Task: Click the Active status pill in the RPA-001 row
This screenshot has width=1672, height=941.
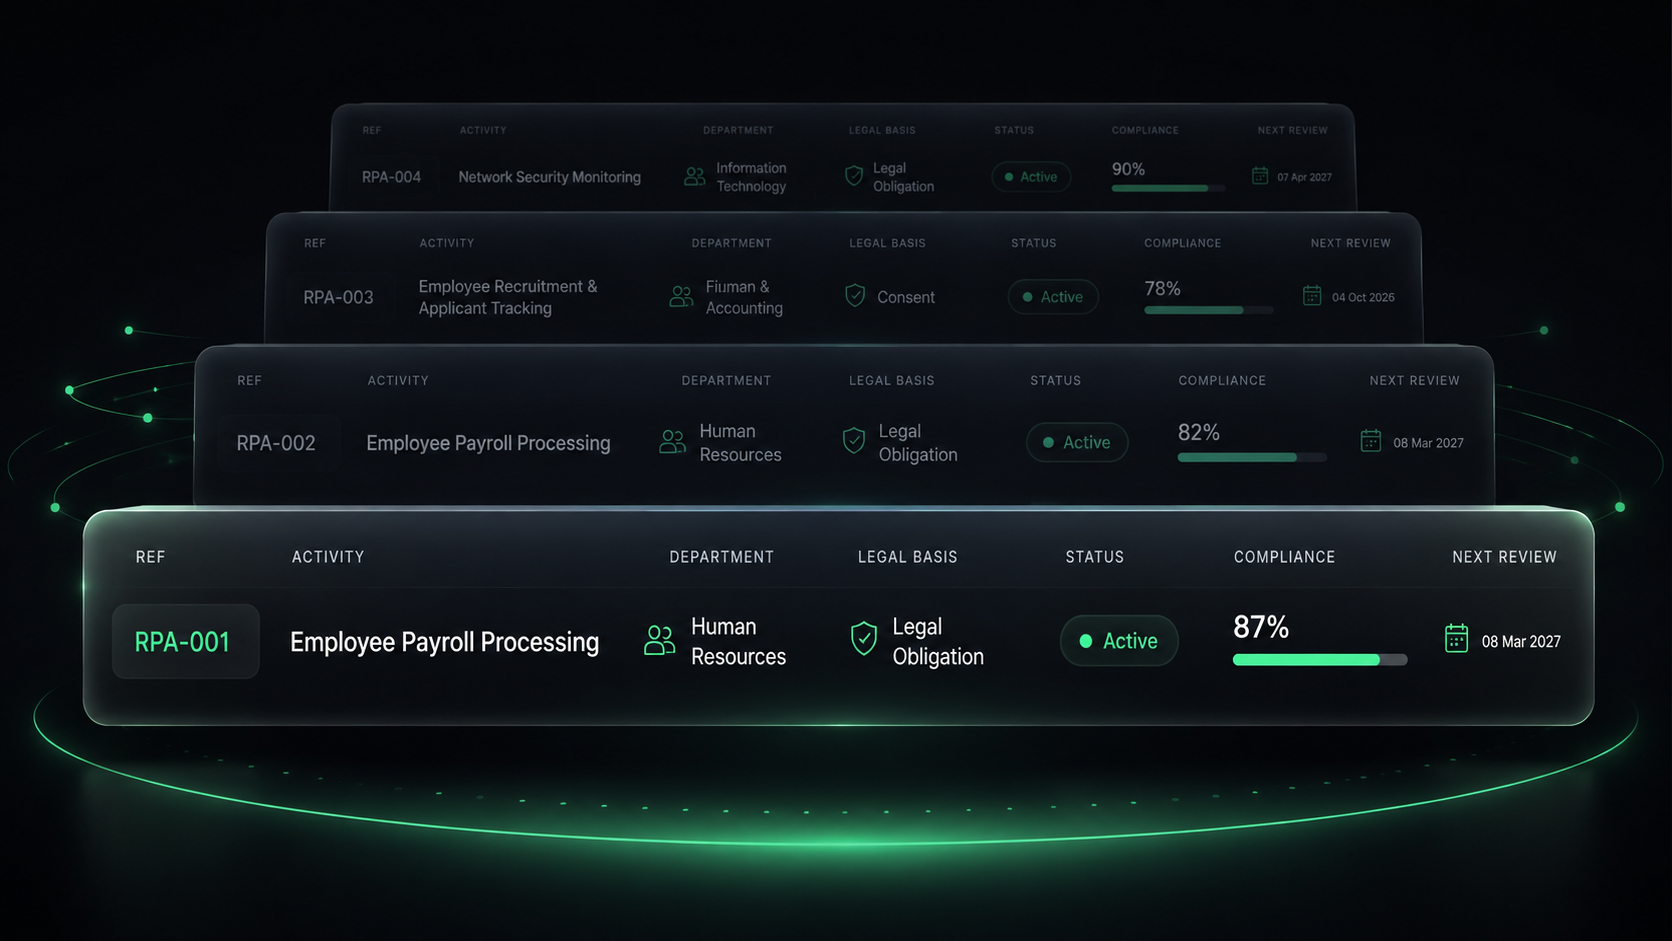Action: click(x=1119, y=640)
